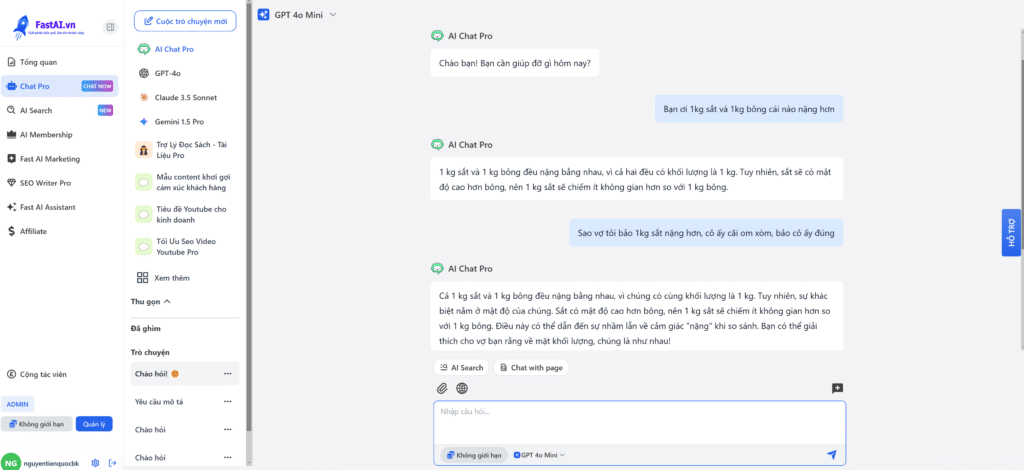Click the blue Quản lý button

click(94, 424)
